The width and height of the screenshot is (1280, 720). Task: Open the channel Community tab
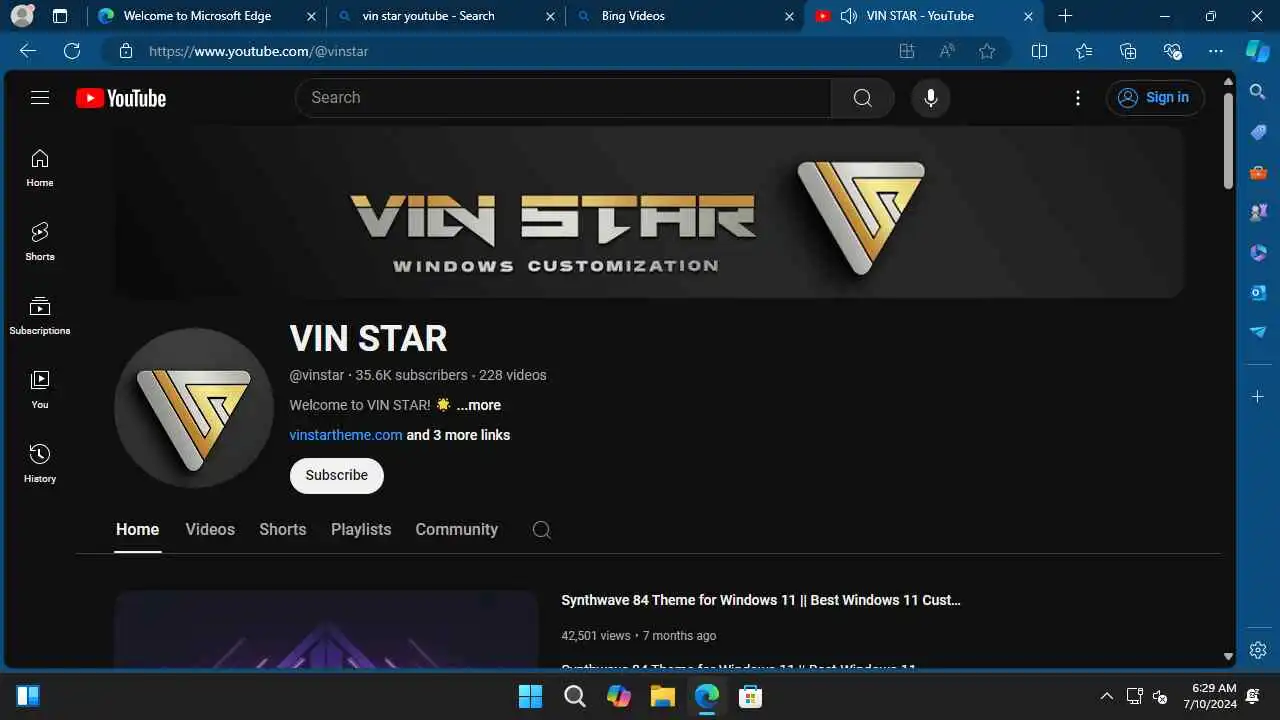click(x=457, y=530)
